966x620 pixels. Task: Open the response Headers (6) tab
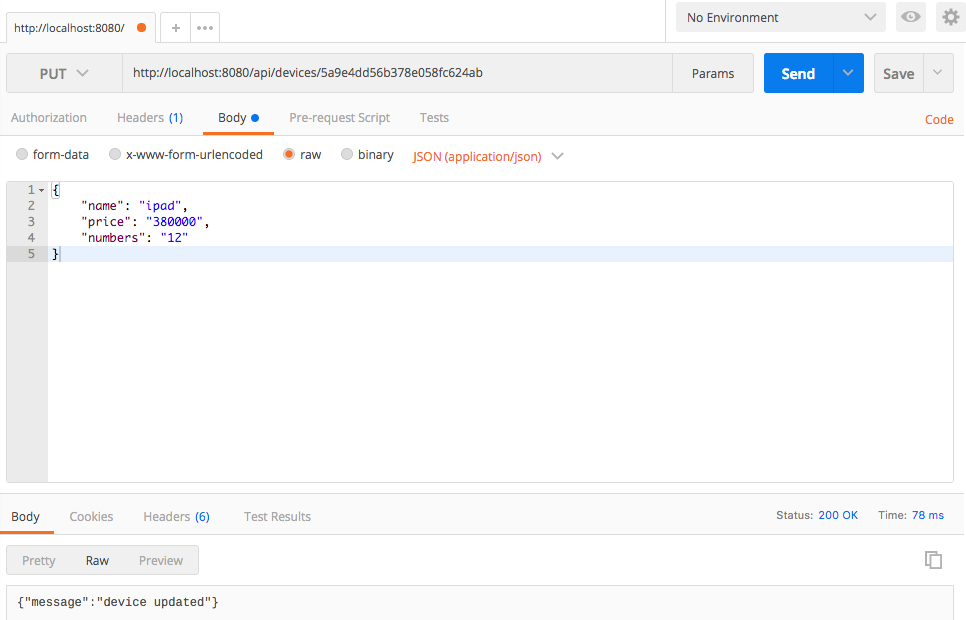point(176,516)
